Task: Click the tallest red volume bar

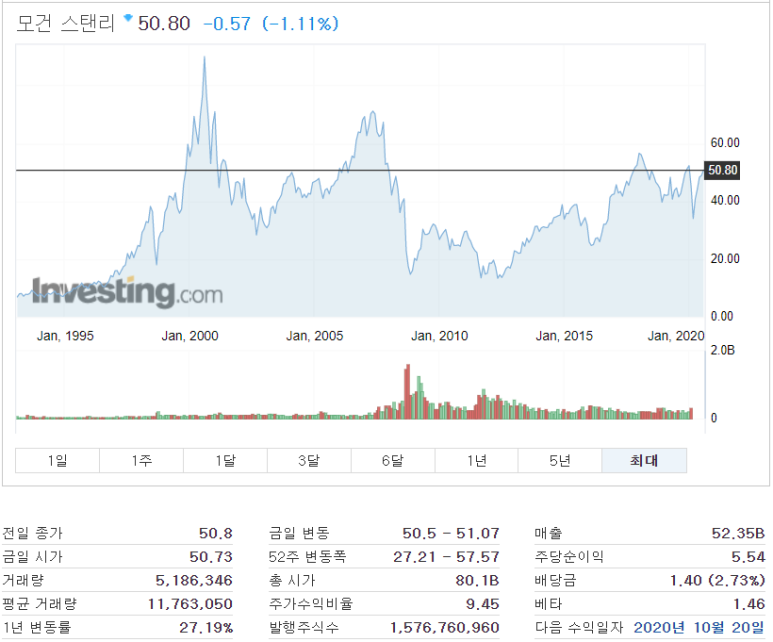Action: [407, 392]
